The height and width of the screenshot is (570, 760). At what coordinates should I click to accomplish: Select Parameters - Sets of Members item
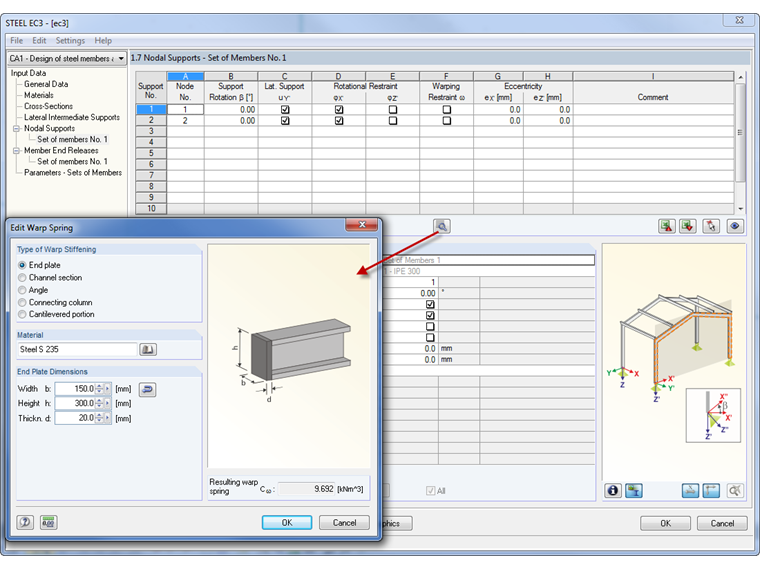click(73, 173)
